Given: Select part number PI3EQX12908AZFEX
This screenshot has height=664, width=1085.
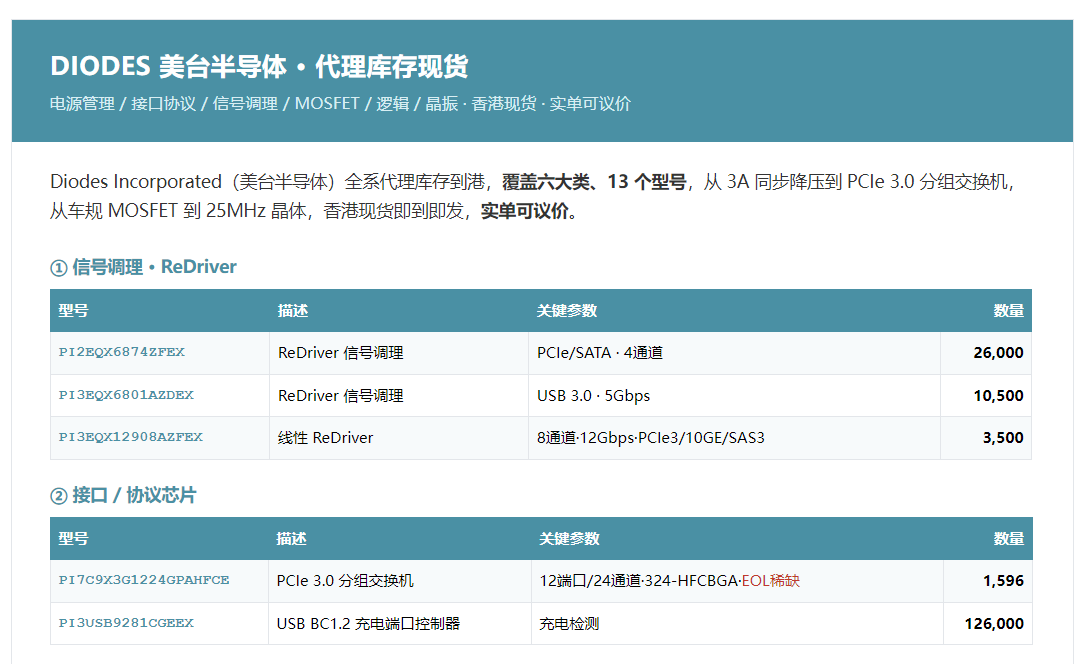Looking at the screenshot, I should tap(131, 437).
